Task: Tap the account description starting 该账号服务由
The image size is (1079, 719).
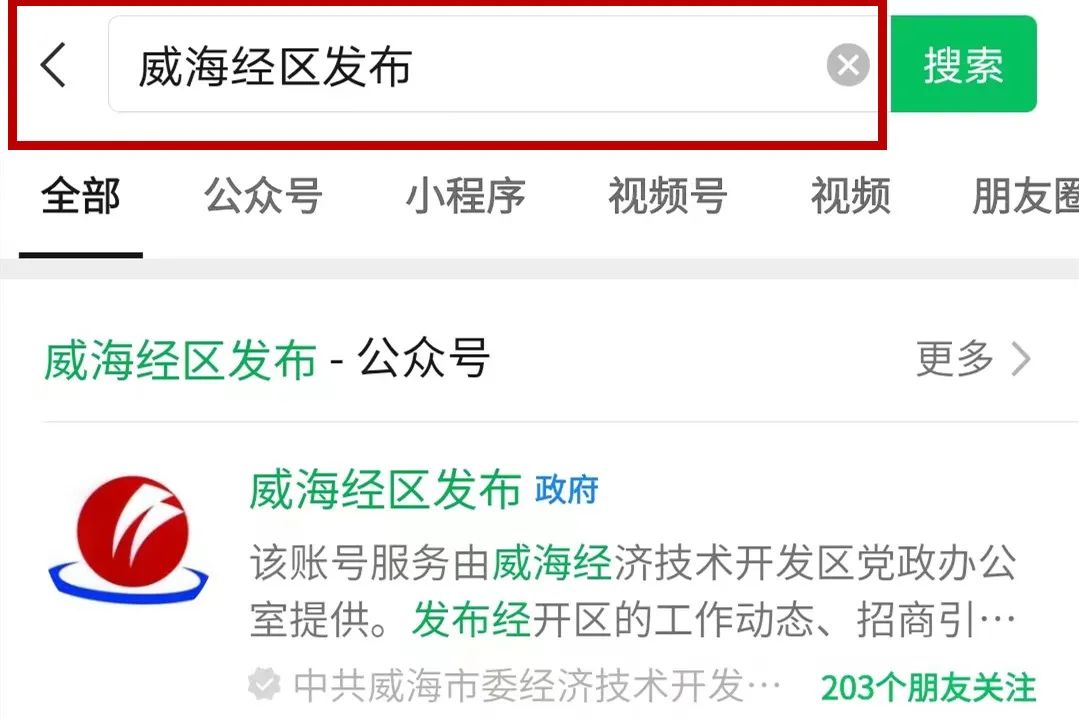Action: coord(633,591)
